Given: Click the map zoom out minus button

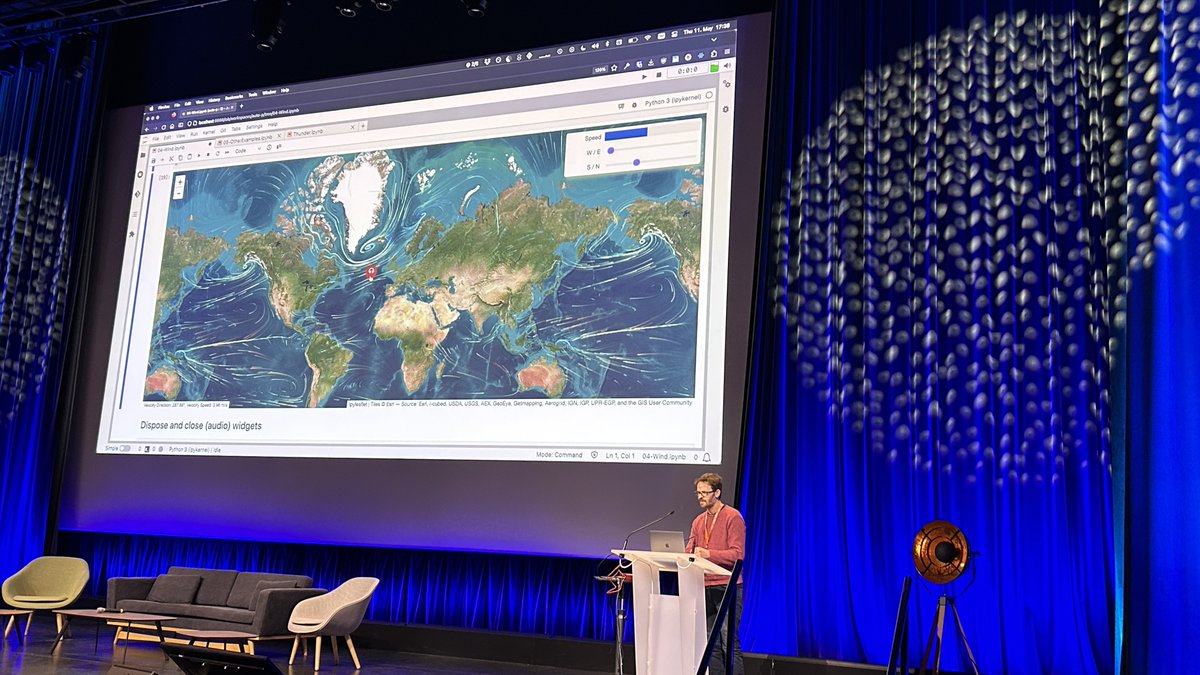Looking at the screenshot, I should 179,193.
